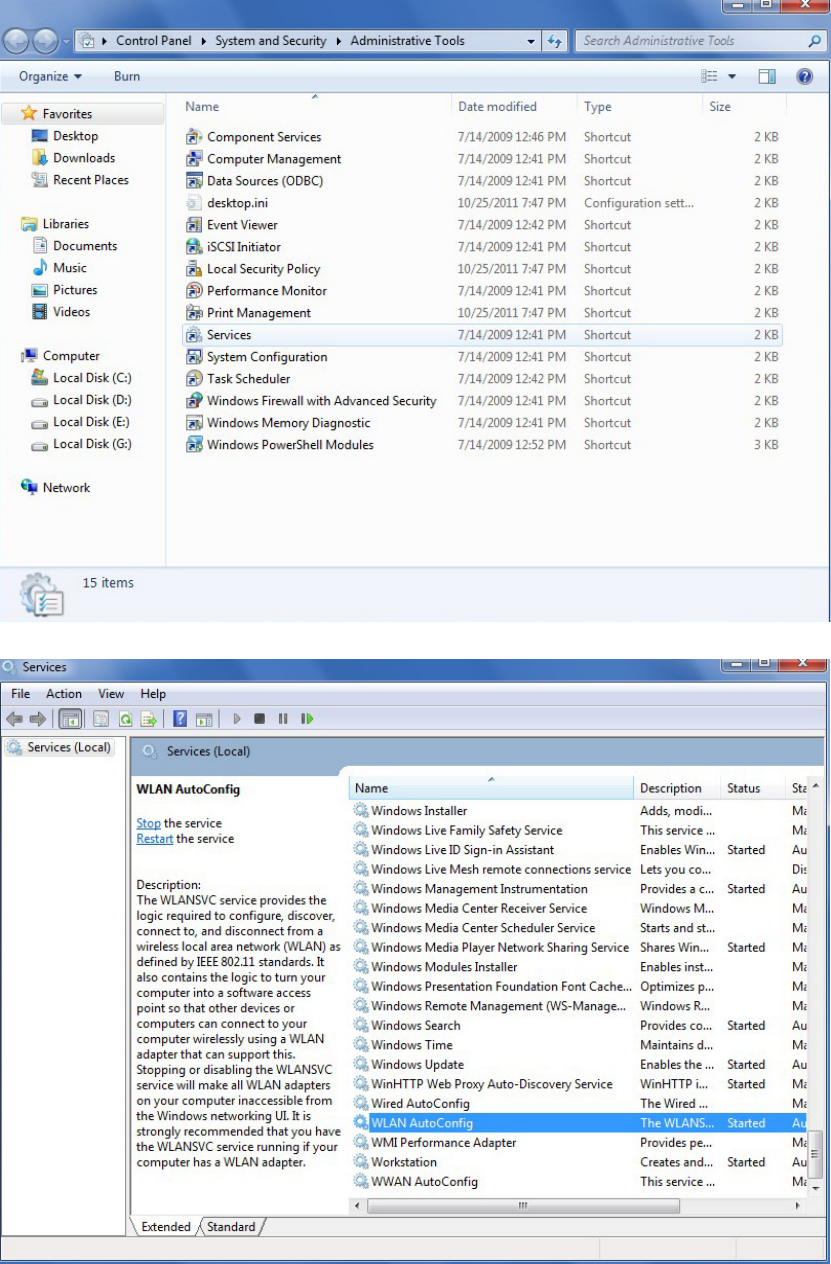
Task: Sort services by Description column header
Action: 678,788
